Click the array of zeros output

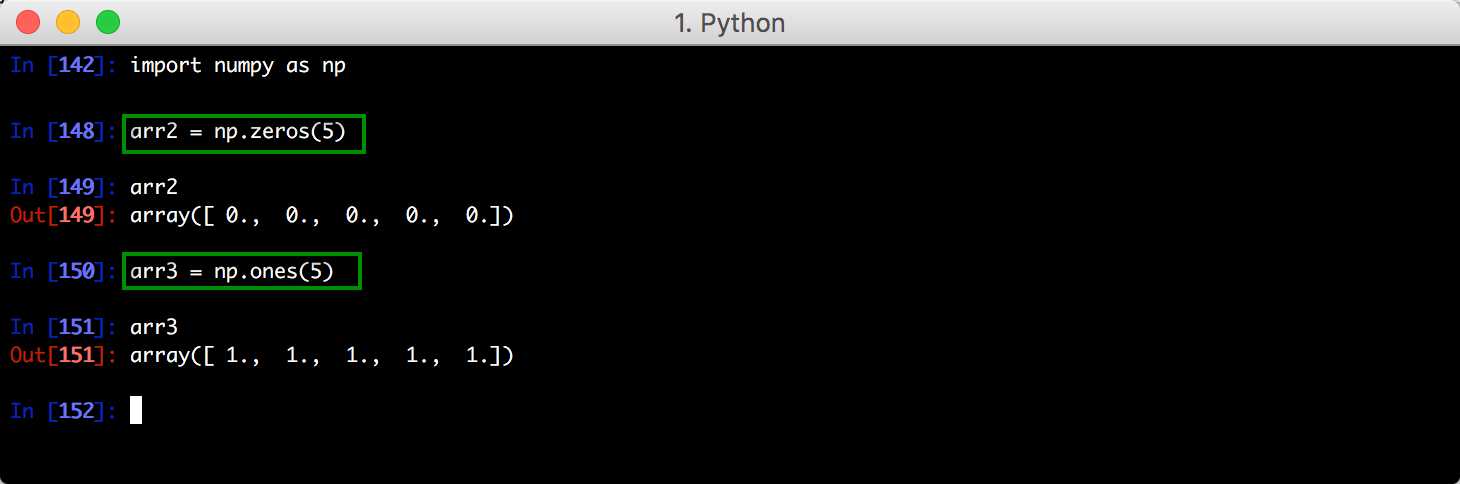tap(322, 215)
